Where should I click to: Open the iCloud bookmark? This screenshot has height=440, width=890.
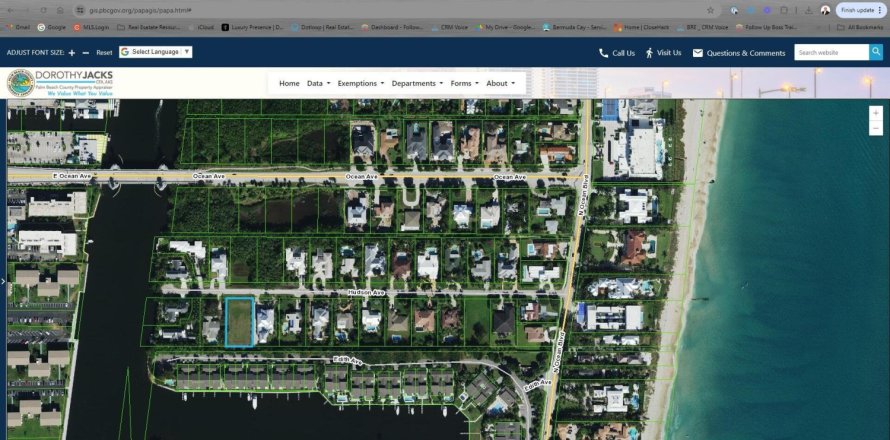[201, 27]
